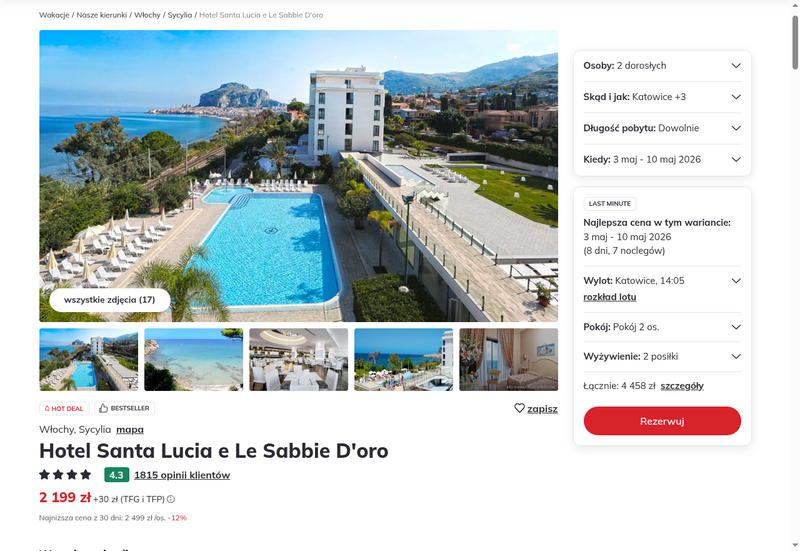Expand the Wyżywienie 2 posiłki selector

[662, 357]
